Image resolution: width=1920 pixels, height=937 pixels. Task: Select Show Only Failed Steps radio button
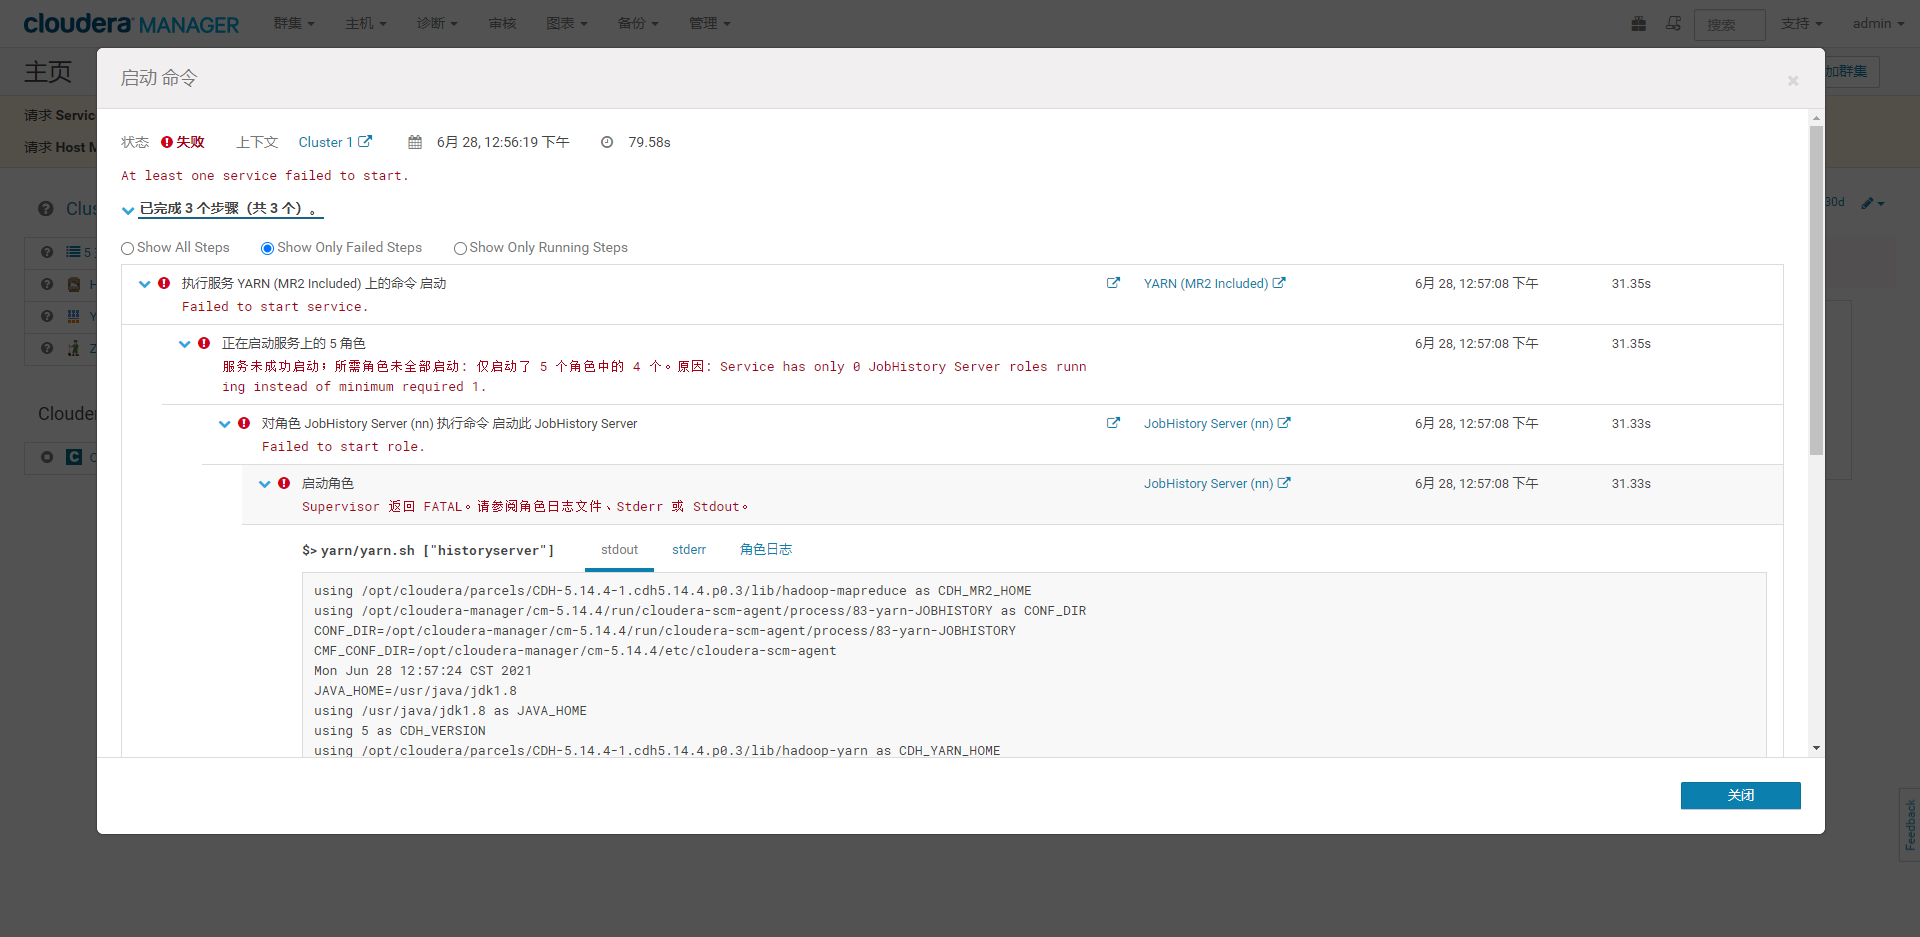click(x=267, y=248)
